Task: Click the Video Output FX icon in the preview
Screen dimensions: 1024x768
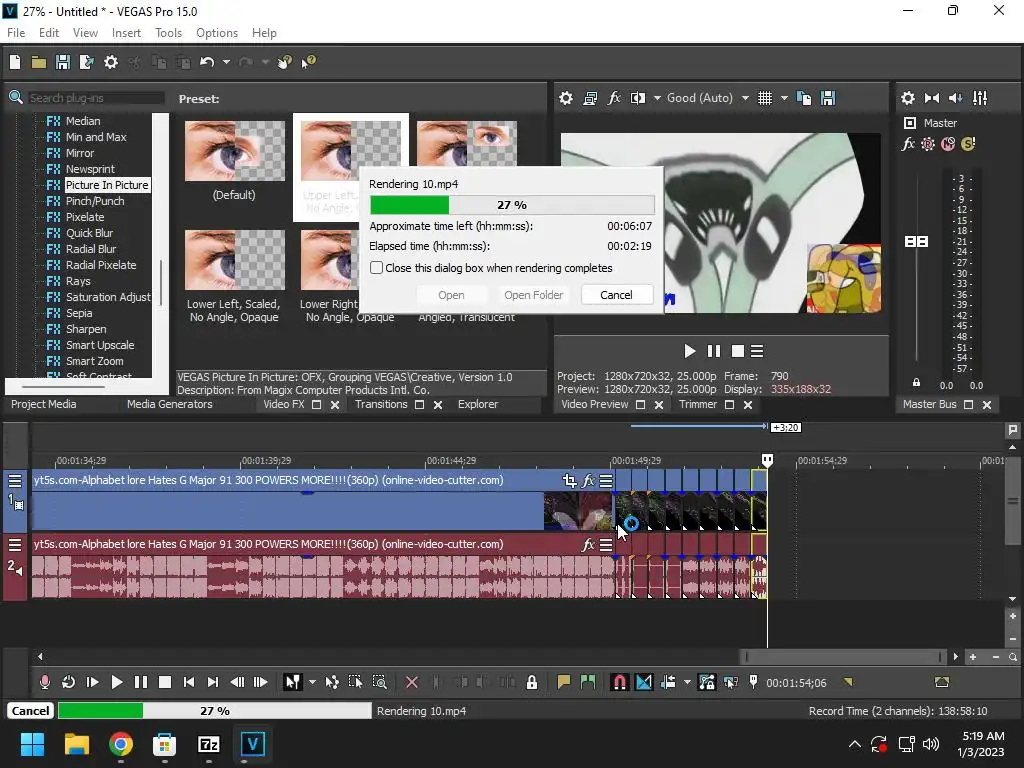Action: pos(614,98)
